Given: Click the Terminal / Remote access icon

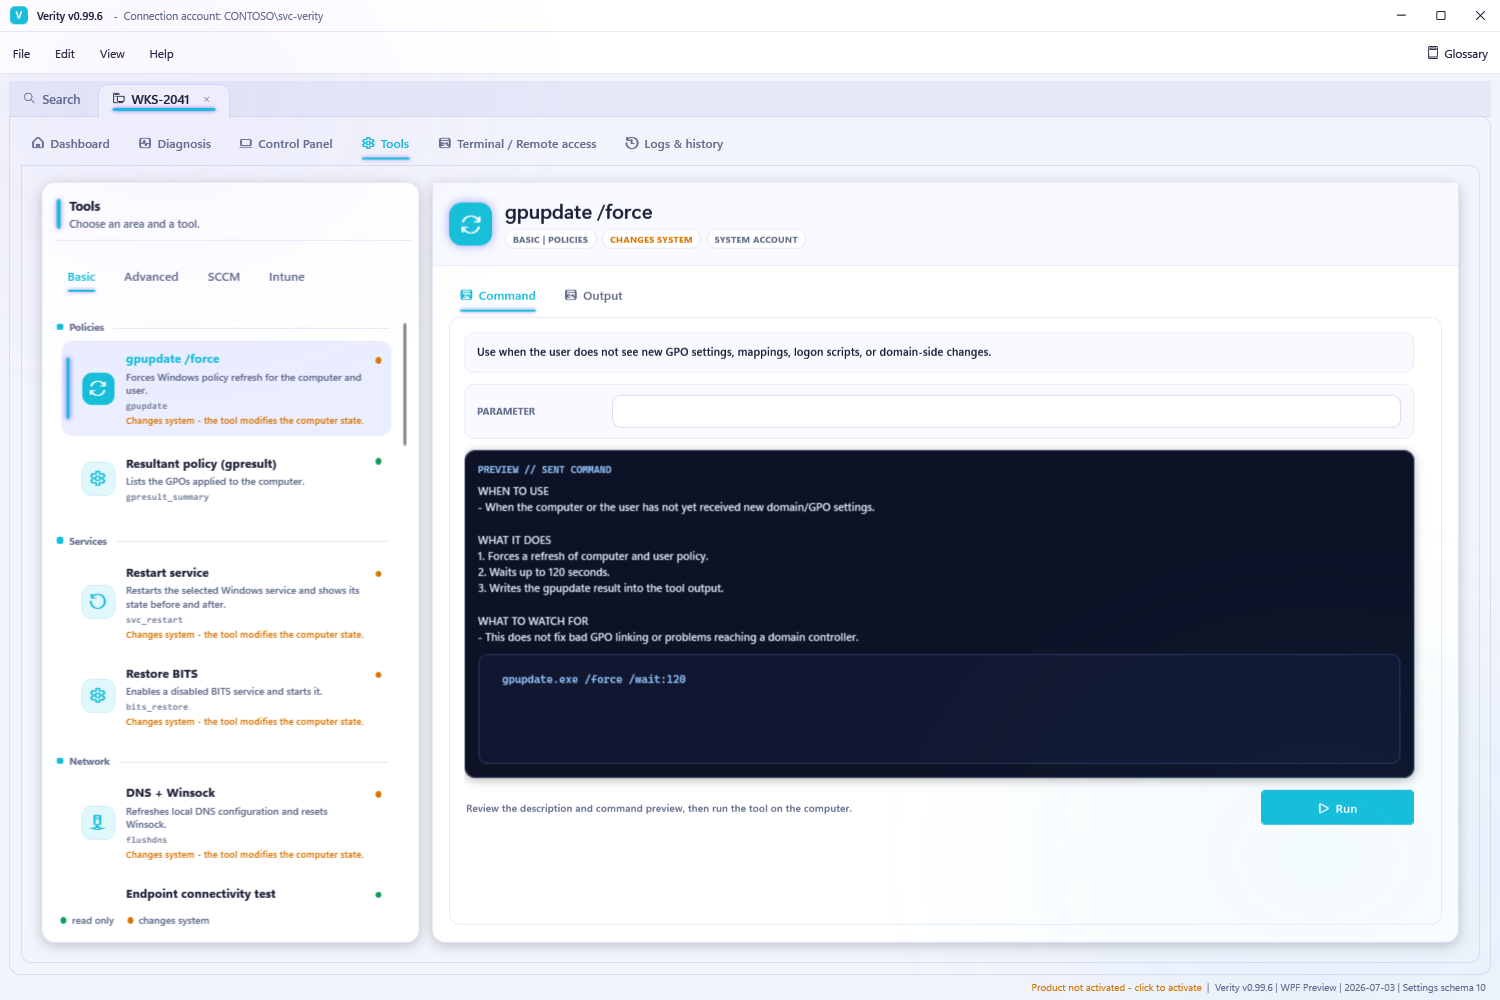Looking at the screenshot, I should coord(445,143).
